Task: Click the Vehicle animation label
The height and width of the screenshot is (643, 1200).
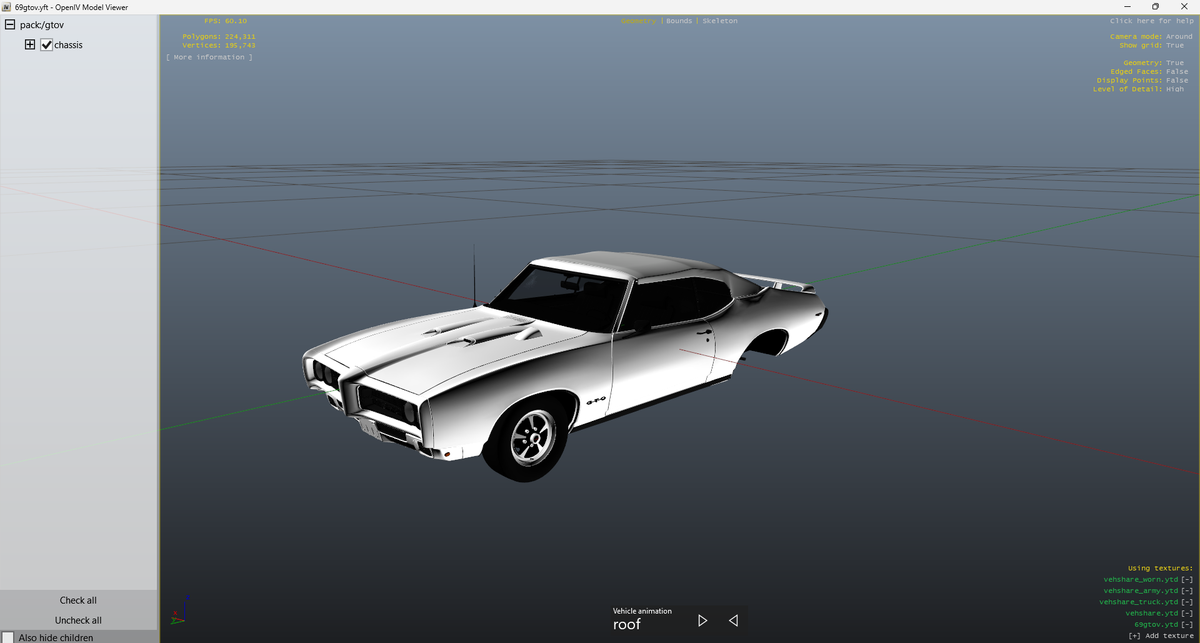Action: point(642,611)
